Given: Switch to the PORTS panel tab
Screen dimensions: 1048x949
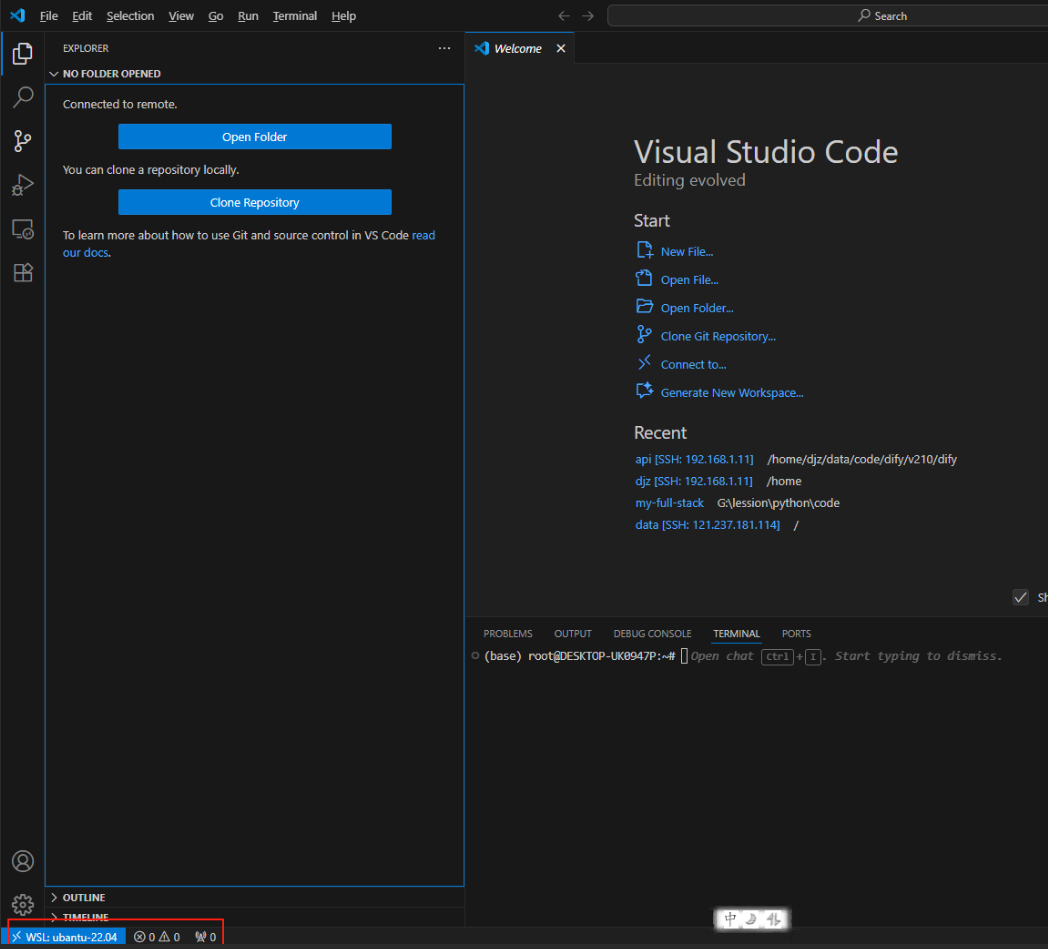Looking at the screenshot, I should pos(796,634).
